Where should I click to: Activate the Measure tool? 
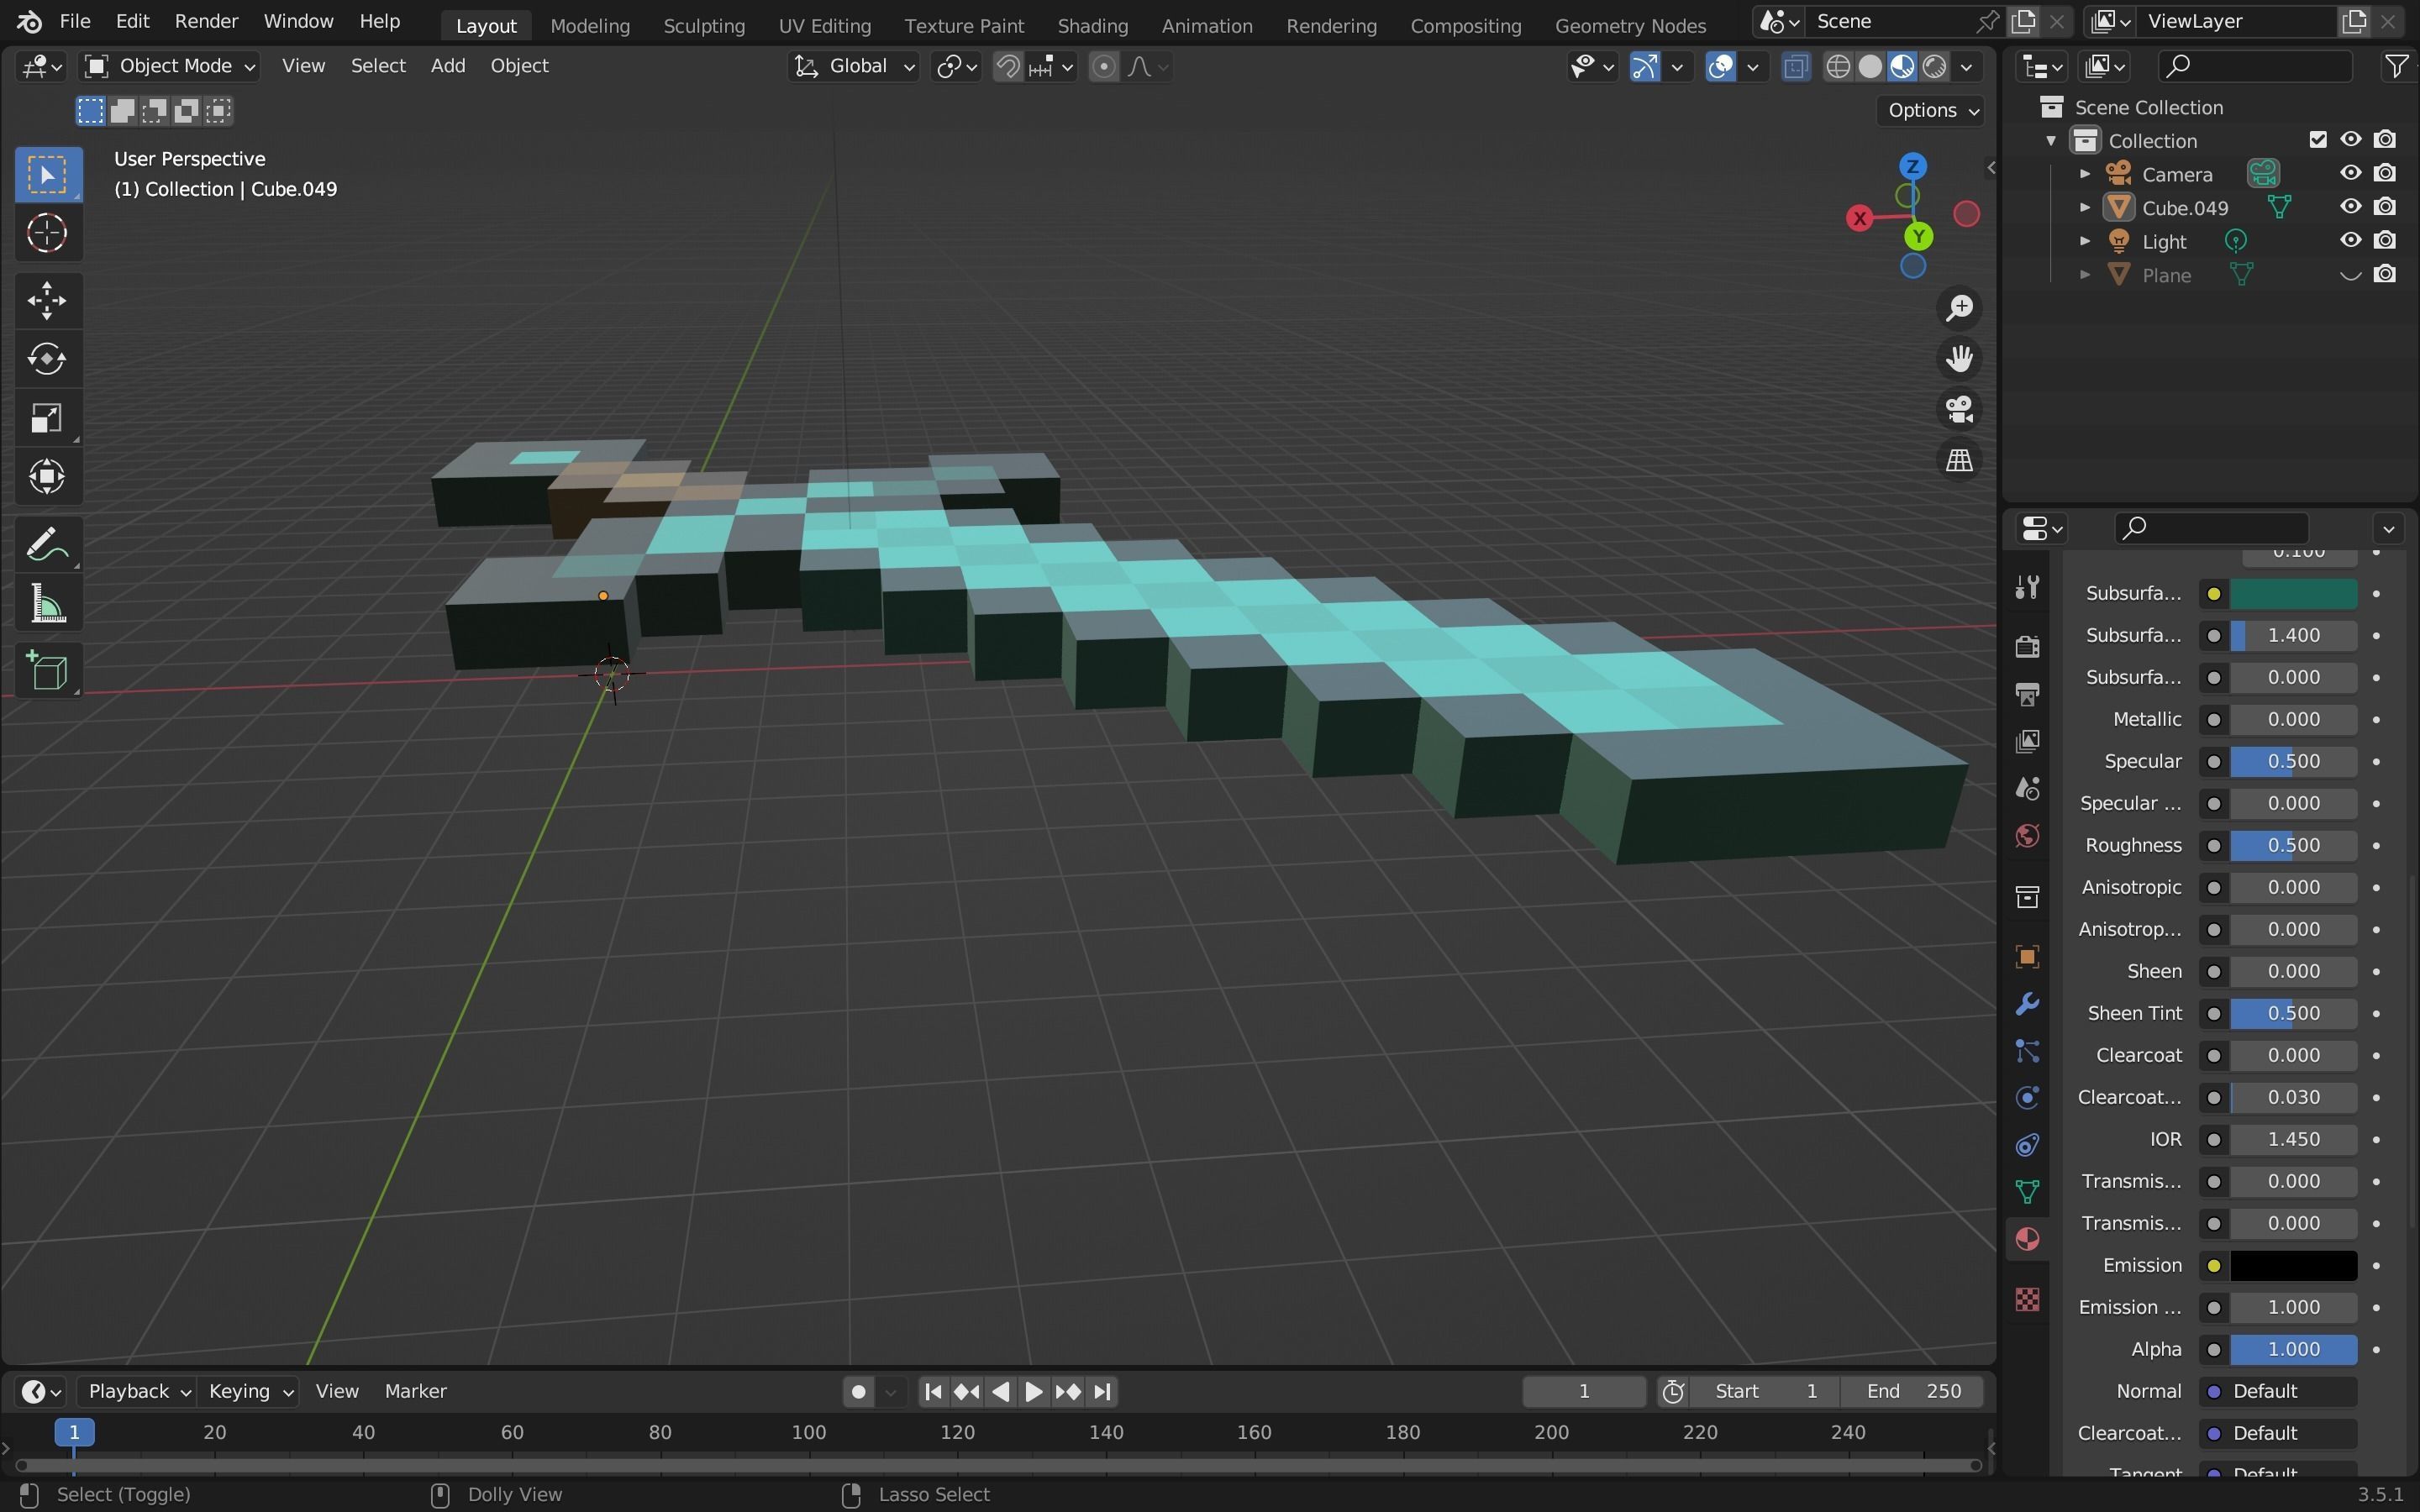[47, 602]
